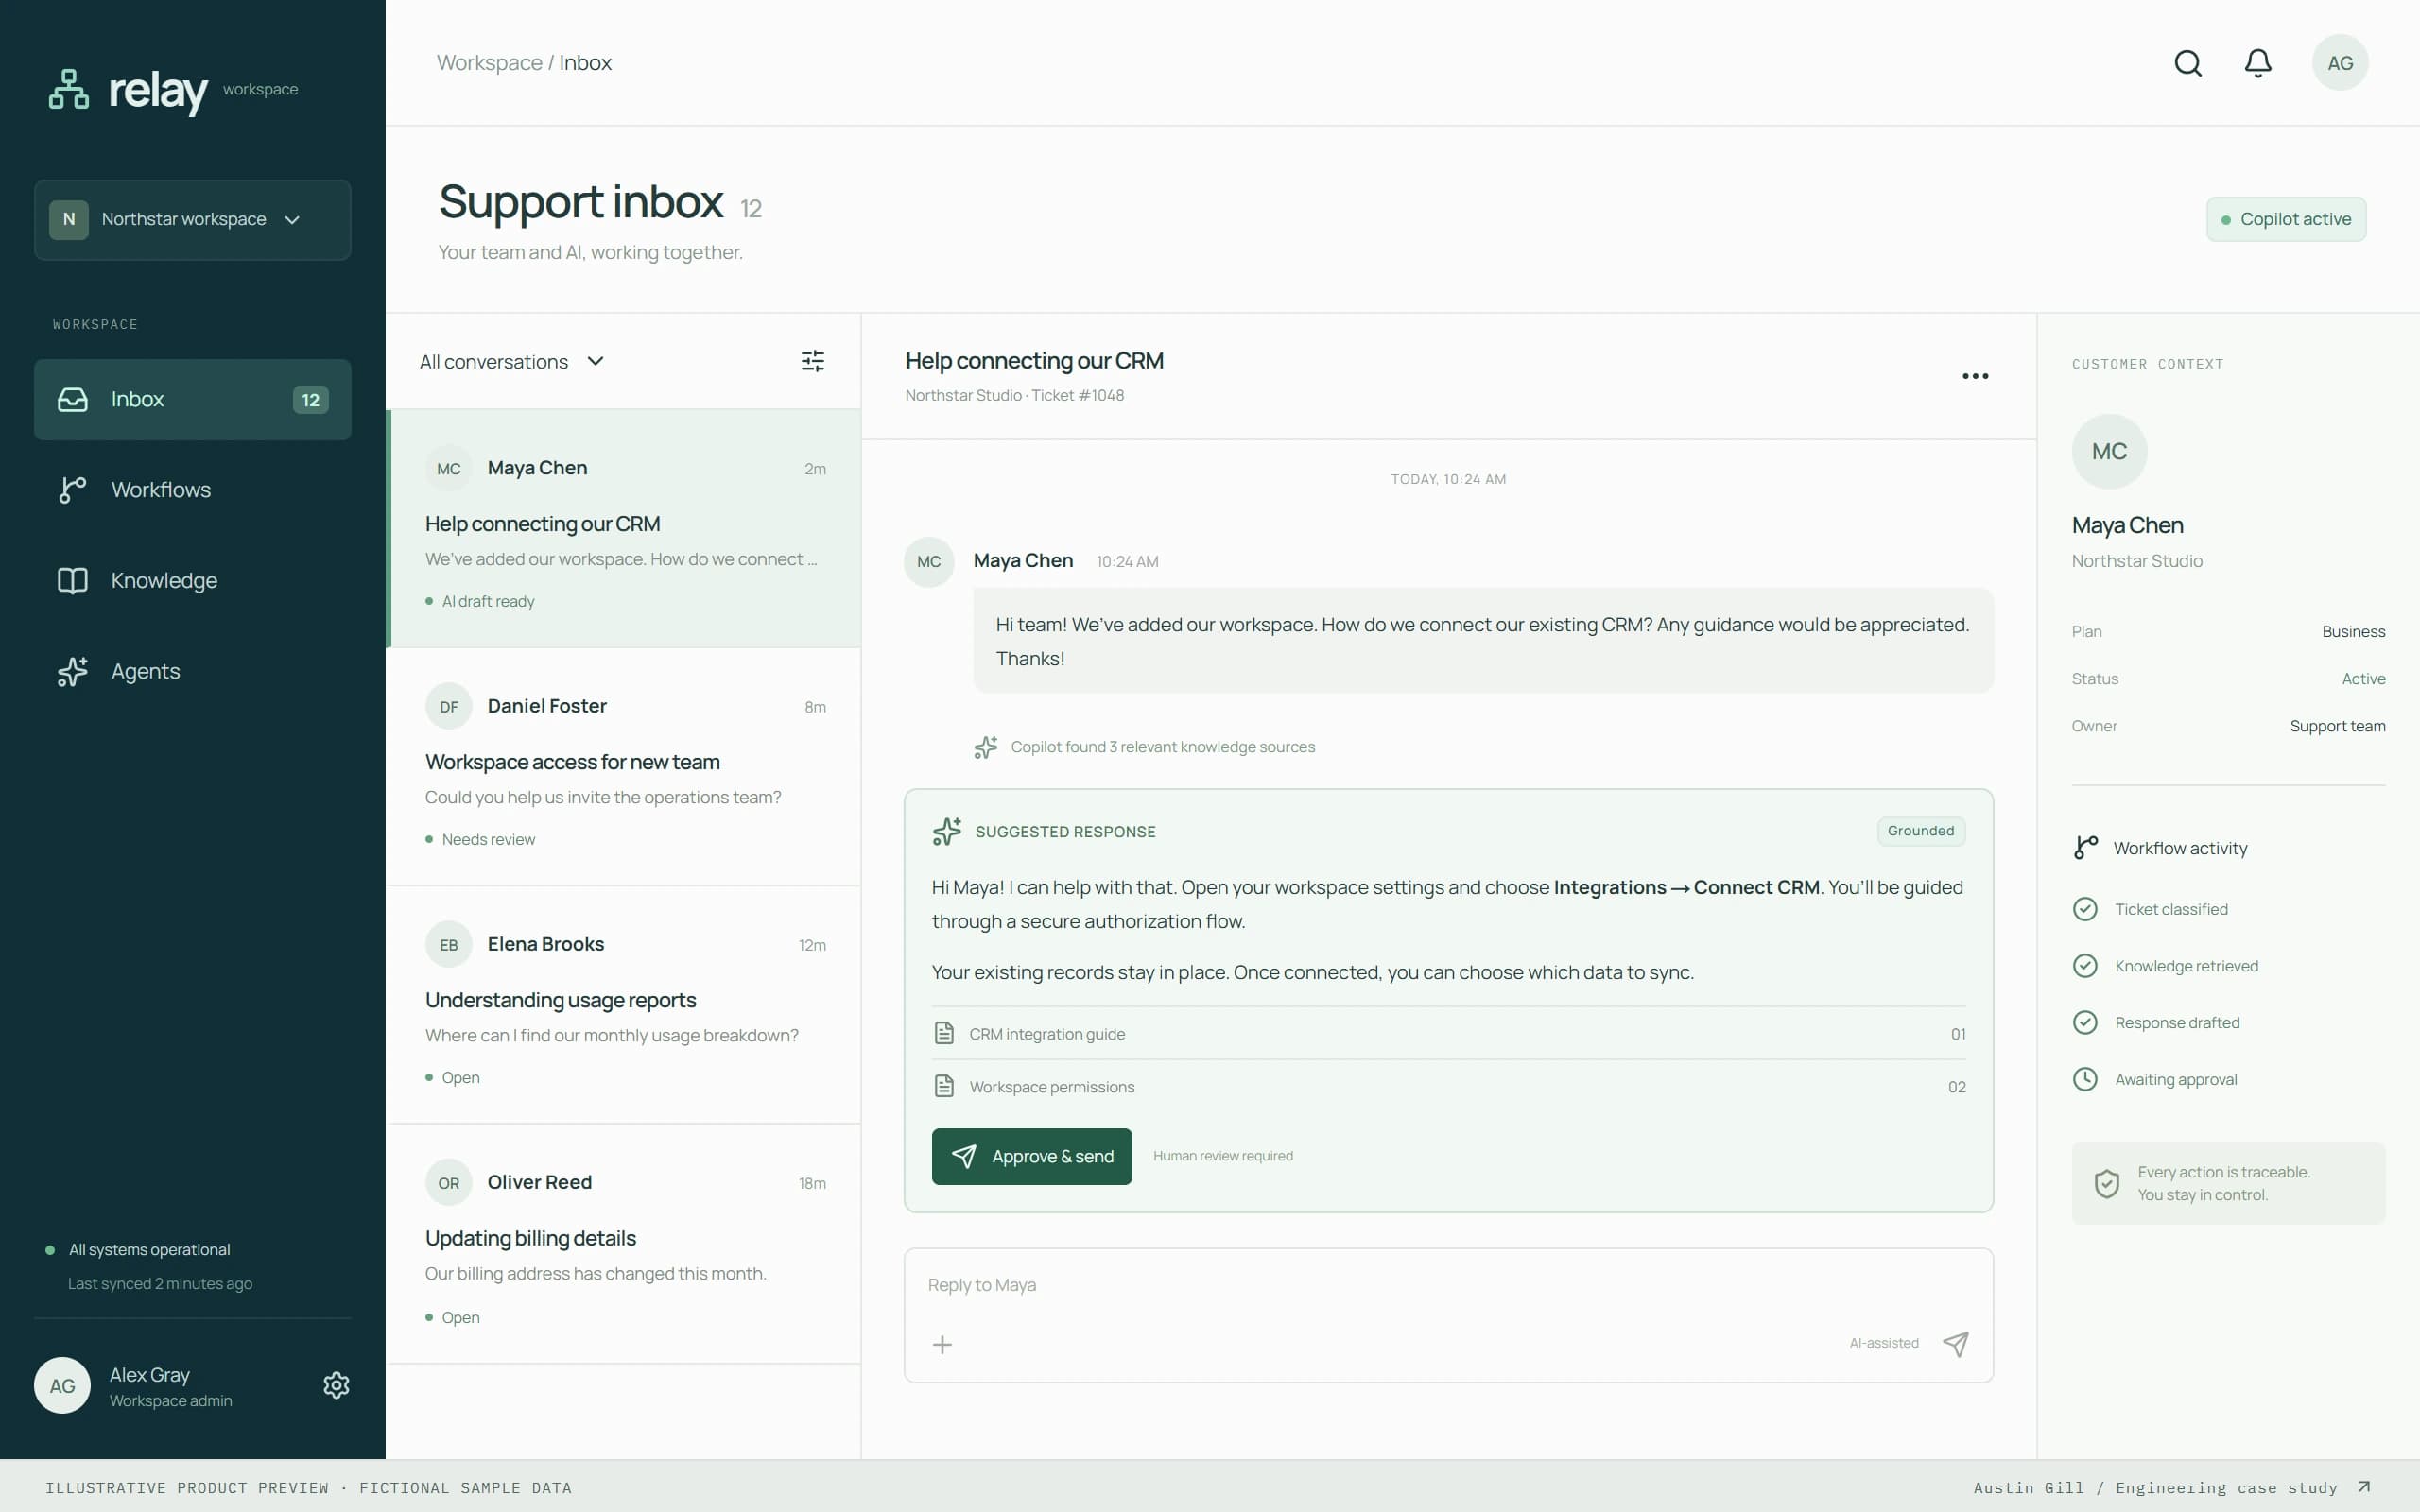Click the Knowledge retrieved check icon
Viewport: 2420px width, 1512px height.
(x=2085, y=966)
